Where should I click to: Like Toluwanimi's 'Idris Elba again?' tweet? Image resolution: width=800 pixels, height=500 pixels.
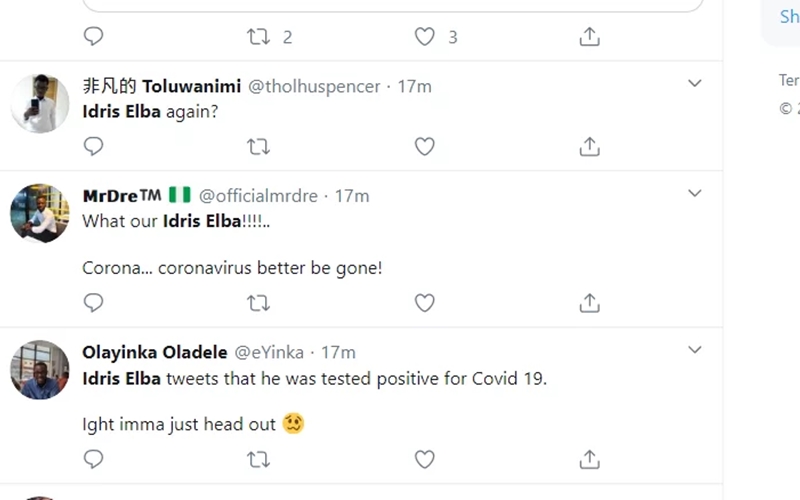point(425,147)
